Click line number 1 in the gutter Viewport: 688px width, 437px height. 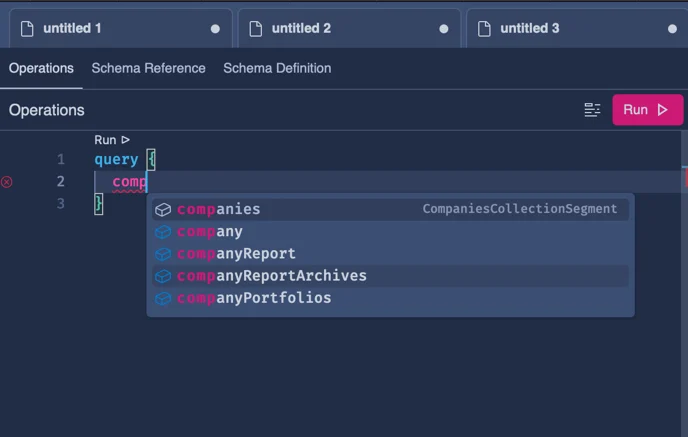pyautogui.click(x=61, y=159)
